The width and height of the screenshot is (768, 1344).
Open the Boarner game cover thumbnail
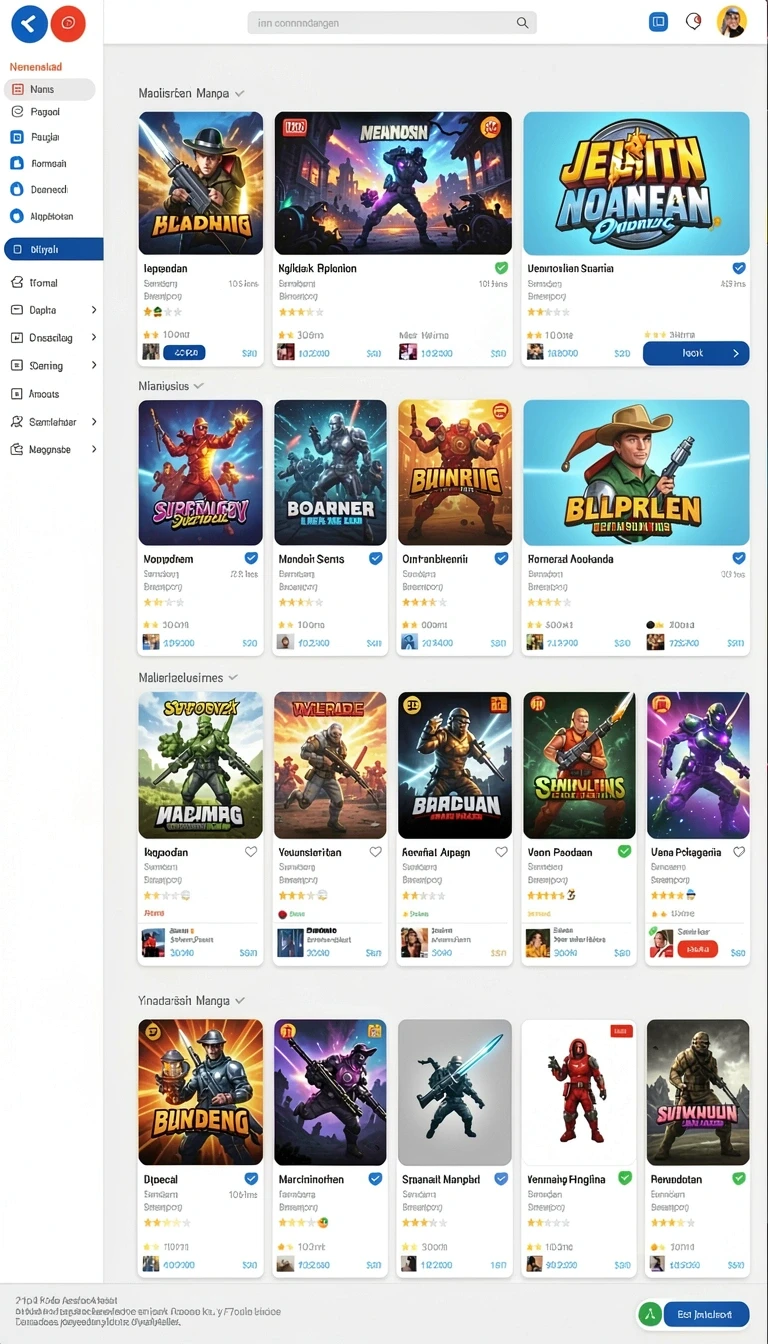pyautogui.click(x=330, y=472)
